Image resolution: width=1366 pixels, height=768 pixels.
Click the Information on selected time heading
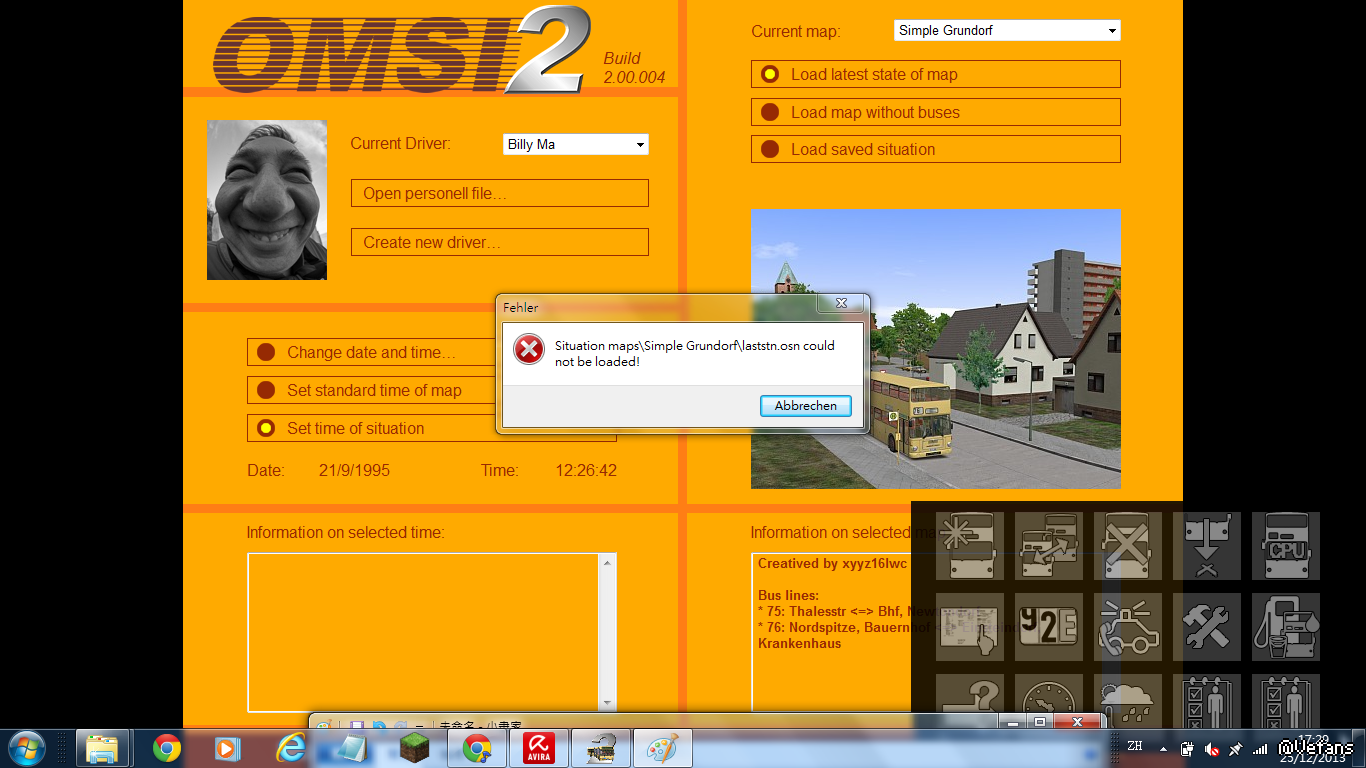tap(345, 533)
